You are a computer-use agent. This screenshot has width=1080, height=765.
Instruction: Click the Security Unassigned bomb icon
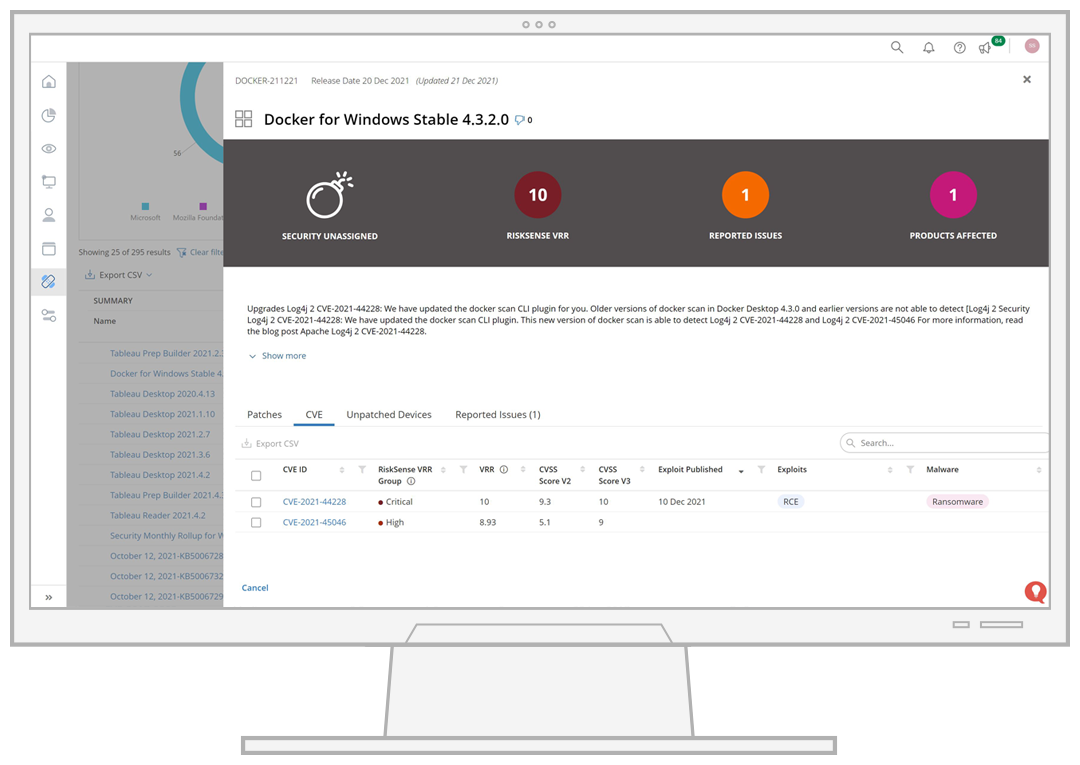click(x=329, y=195)
